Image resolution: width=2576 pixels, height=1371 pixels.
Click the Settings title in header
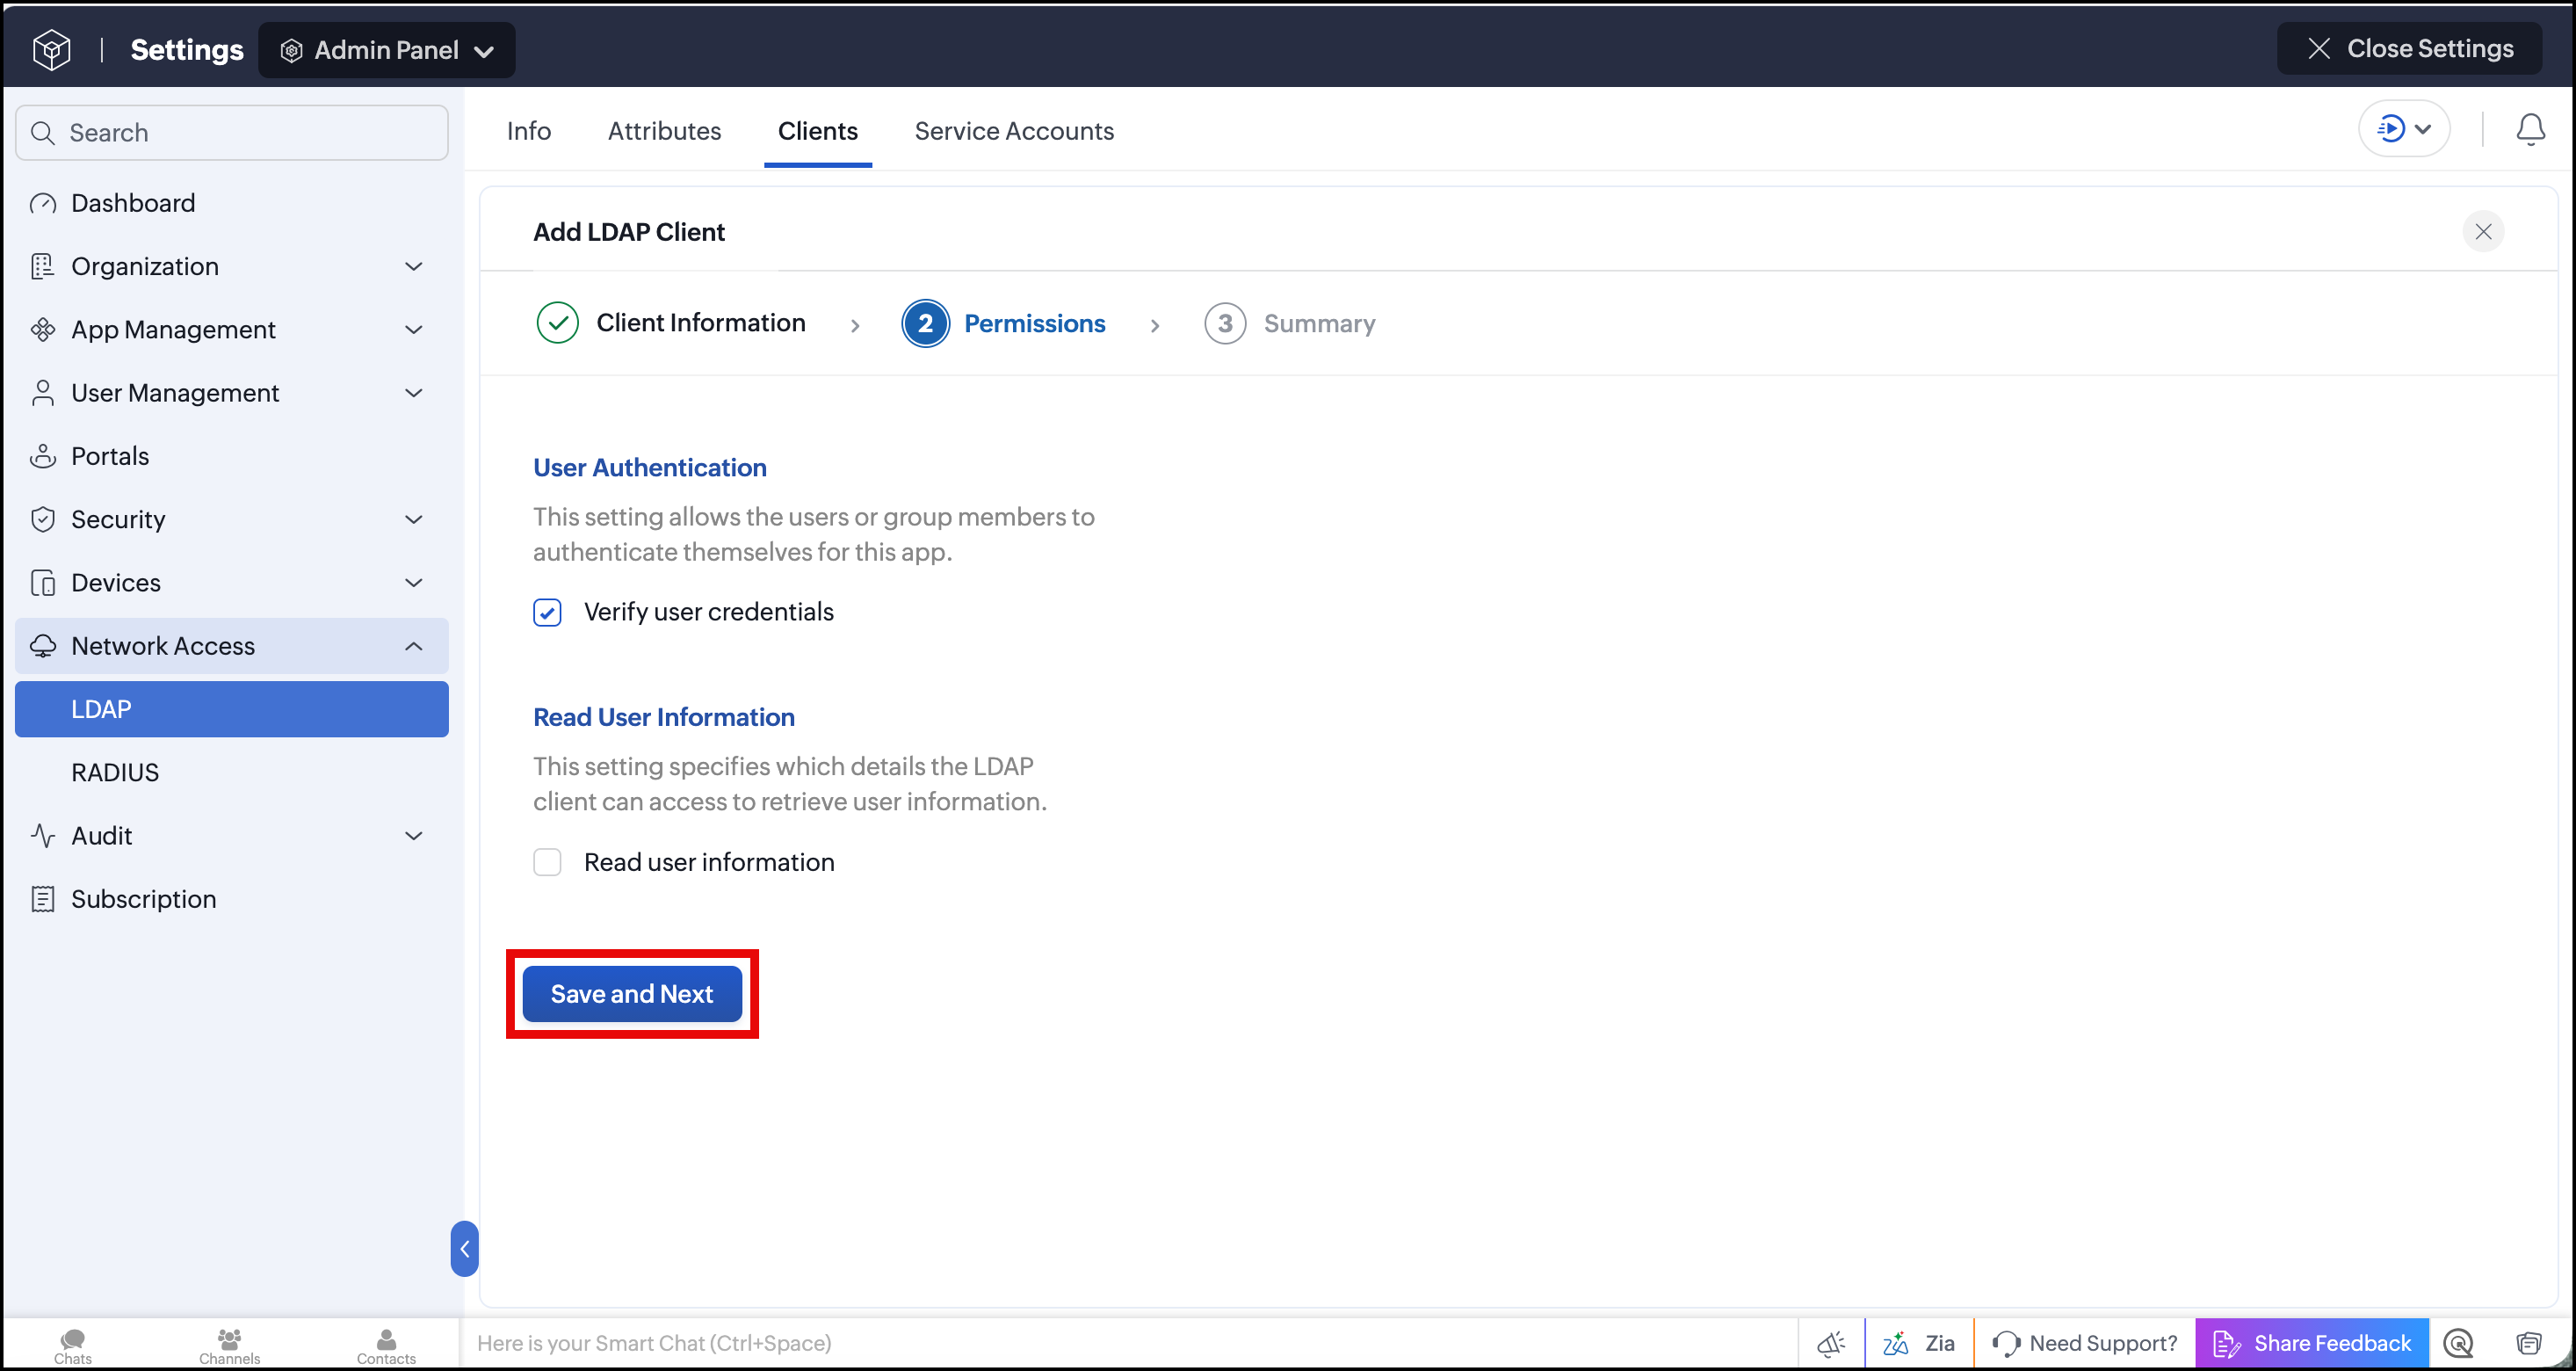pos(187,49)
